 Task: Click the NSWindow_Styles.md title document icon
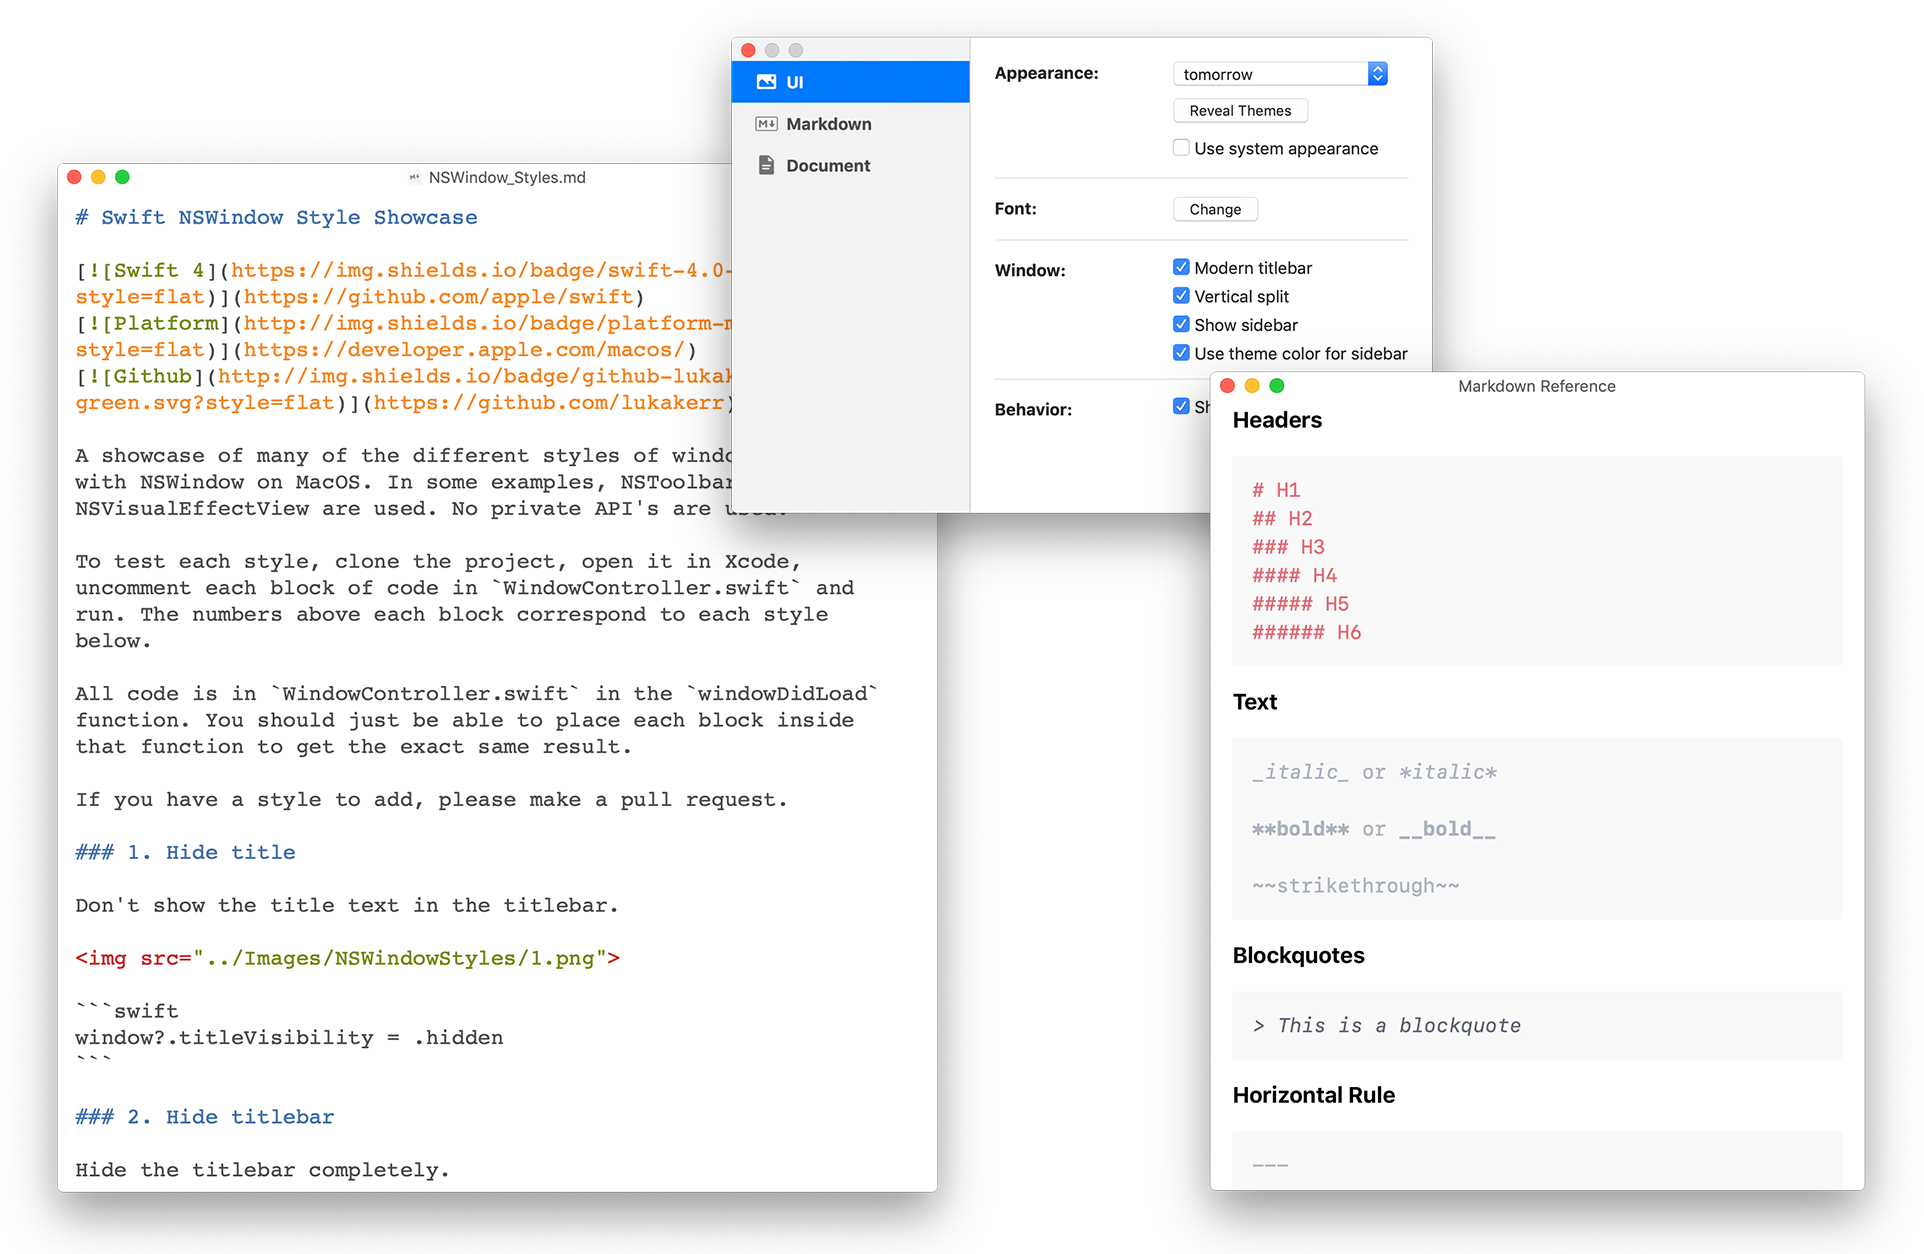(414, 177)
